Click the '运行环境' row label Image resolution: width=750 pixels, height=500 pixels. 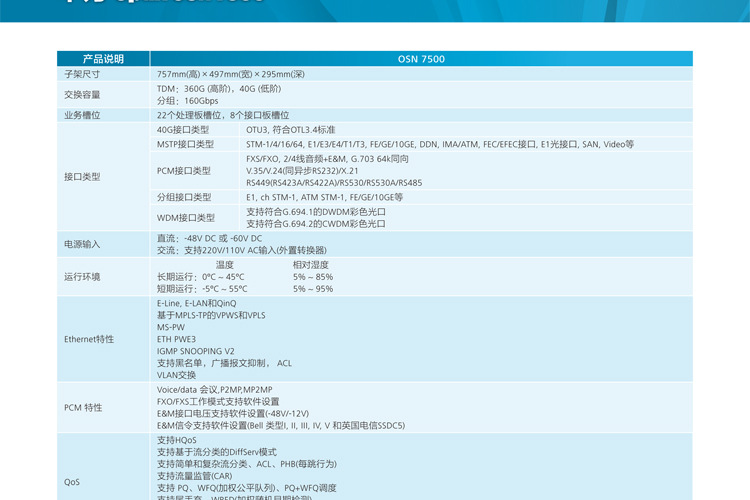click(82, 277)
